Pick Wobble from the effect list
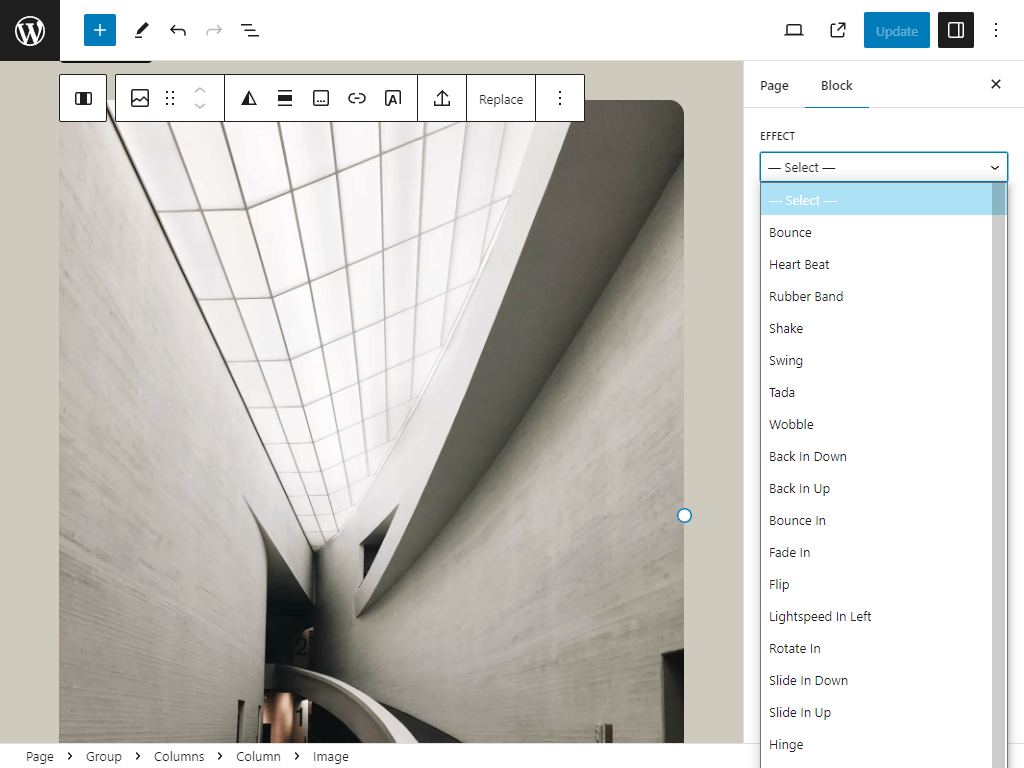Screen dimensions: 1024x768 876,424
